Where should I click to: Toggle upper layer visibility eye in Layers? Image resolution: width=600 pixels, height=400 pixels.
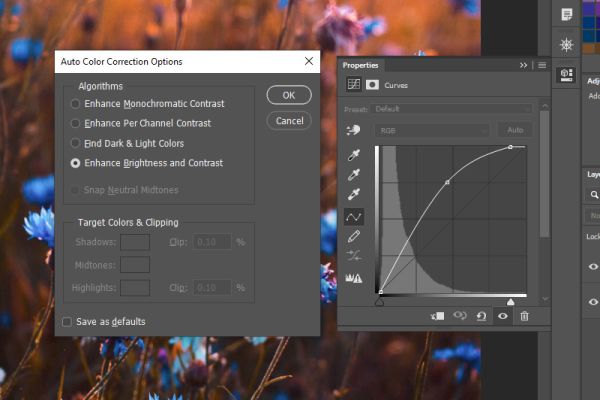(593, 266)
